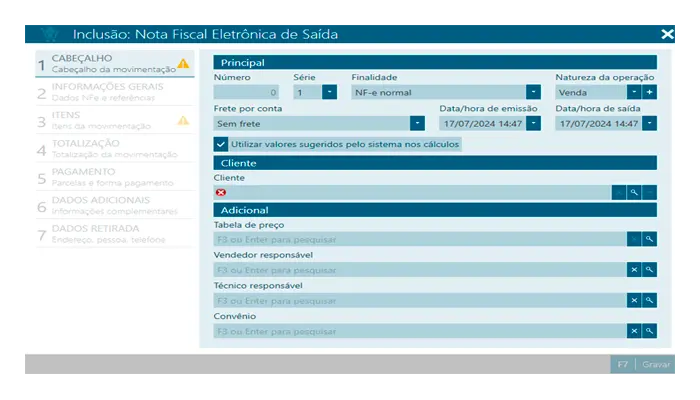Close the Nota Fiscal Eletrônica window
This screenshot has width=700, height=400.
[667, 34]
